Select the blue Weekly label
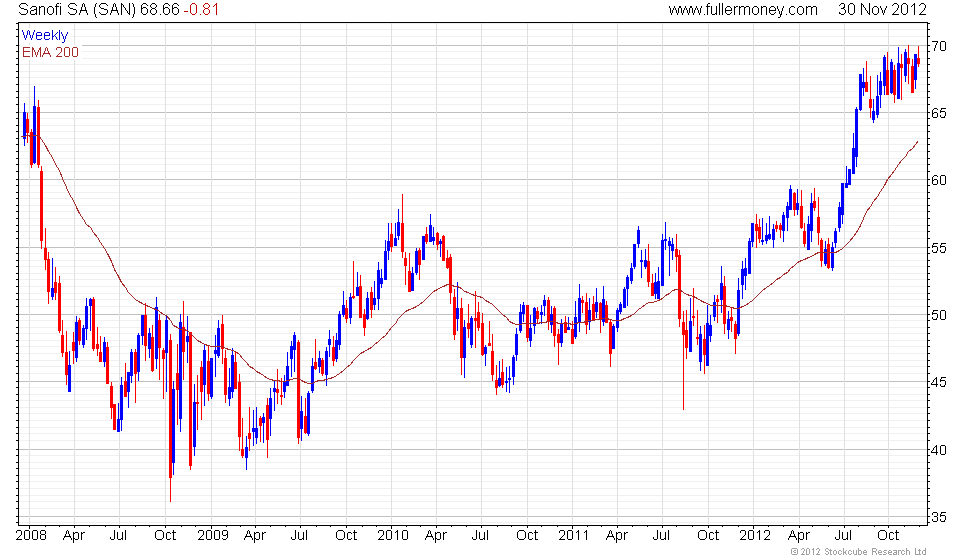Screen dimensions: 980x560 point(44,36)
